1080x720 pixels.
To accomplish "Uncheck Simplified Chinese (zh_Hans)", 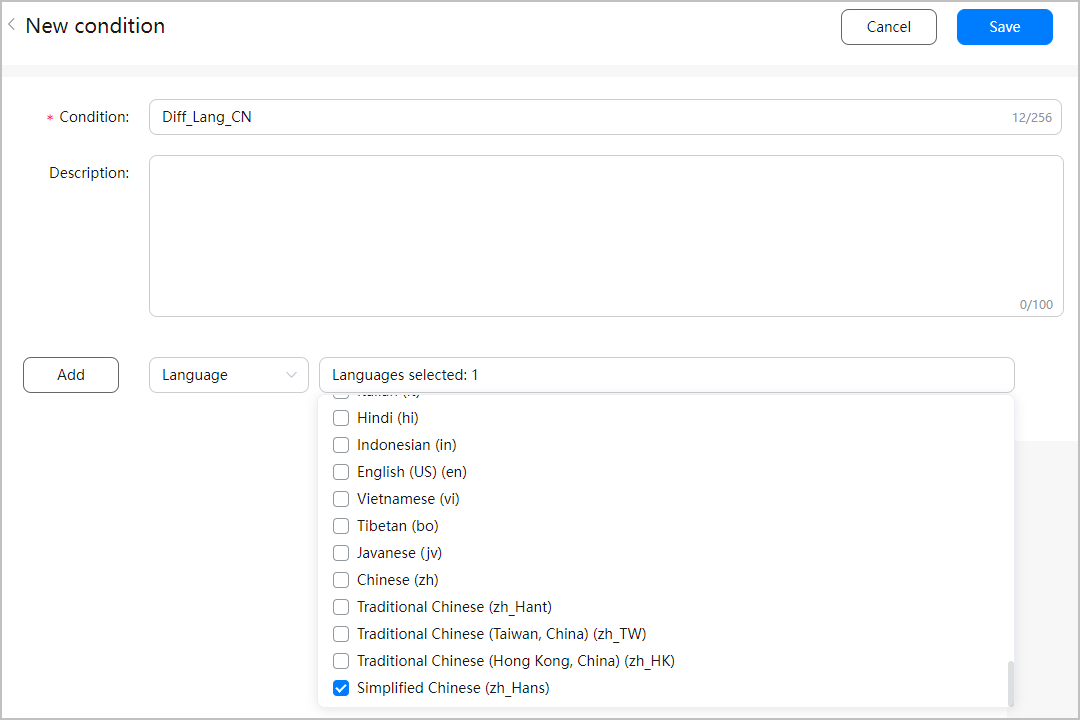I will point(341,687).
